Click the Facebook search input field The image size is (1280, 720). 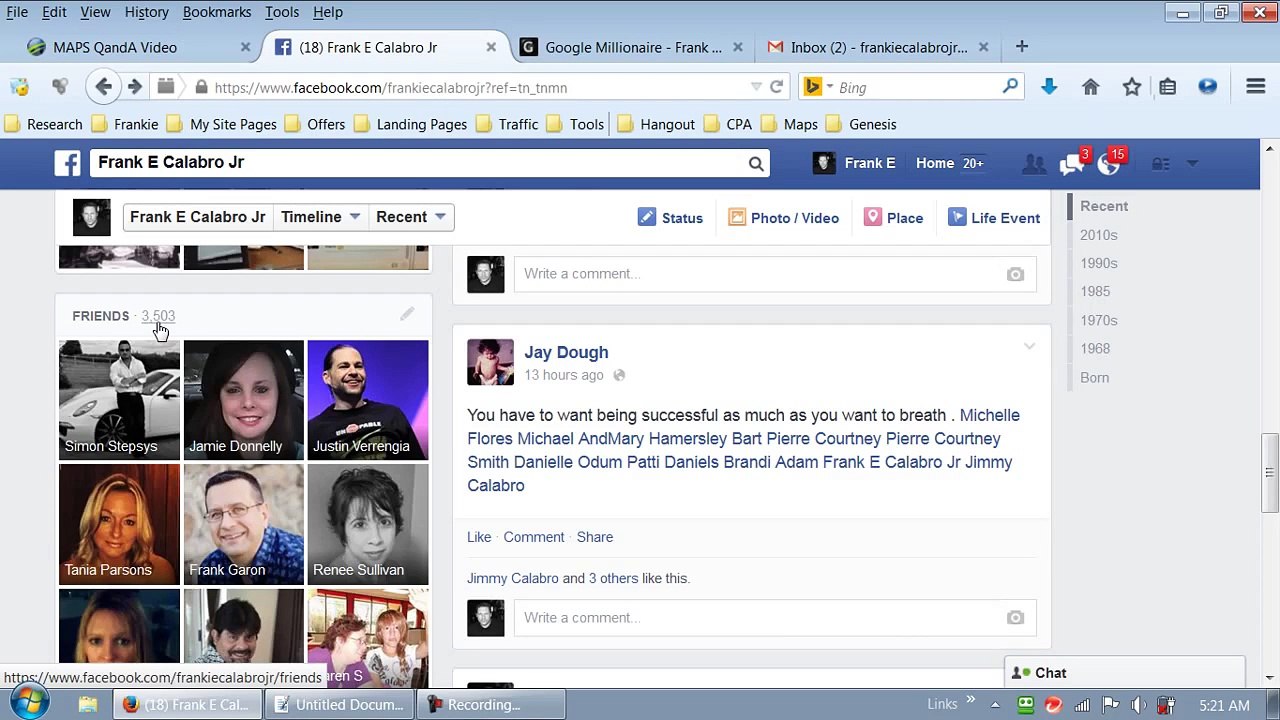point(418,163)
